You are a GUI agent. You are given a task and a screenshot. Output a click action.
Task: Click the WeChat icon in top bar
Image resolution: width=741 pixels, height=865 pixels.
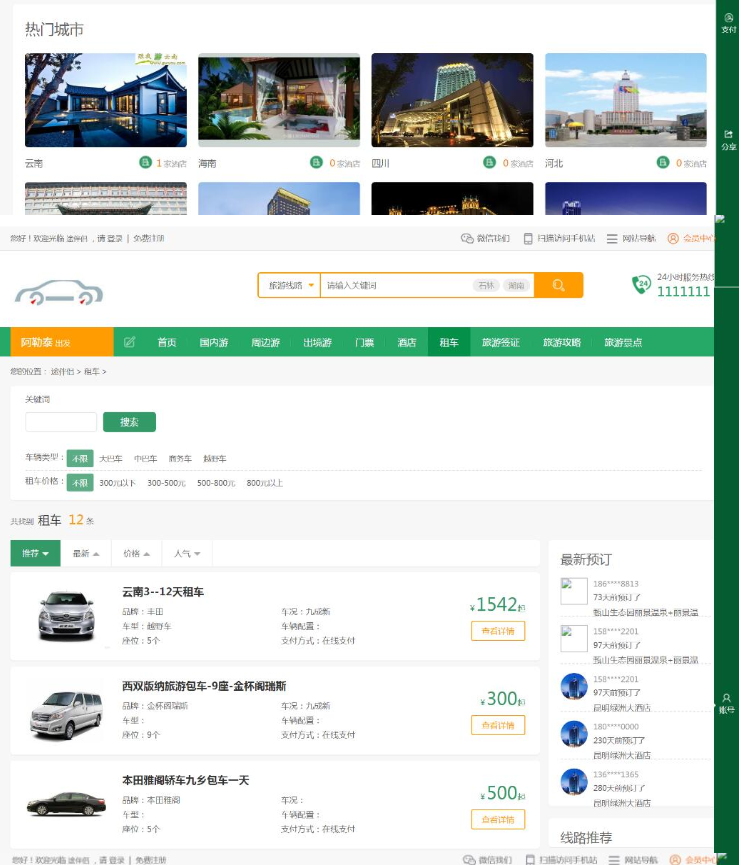(x=467, y=238)
